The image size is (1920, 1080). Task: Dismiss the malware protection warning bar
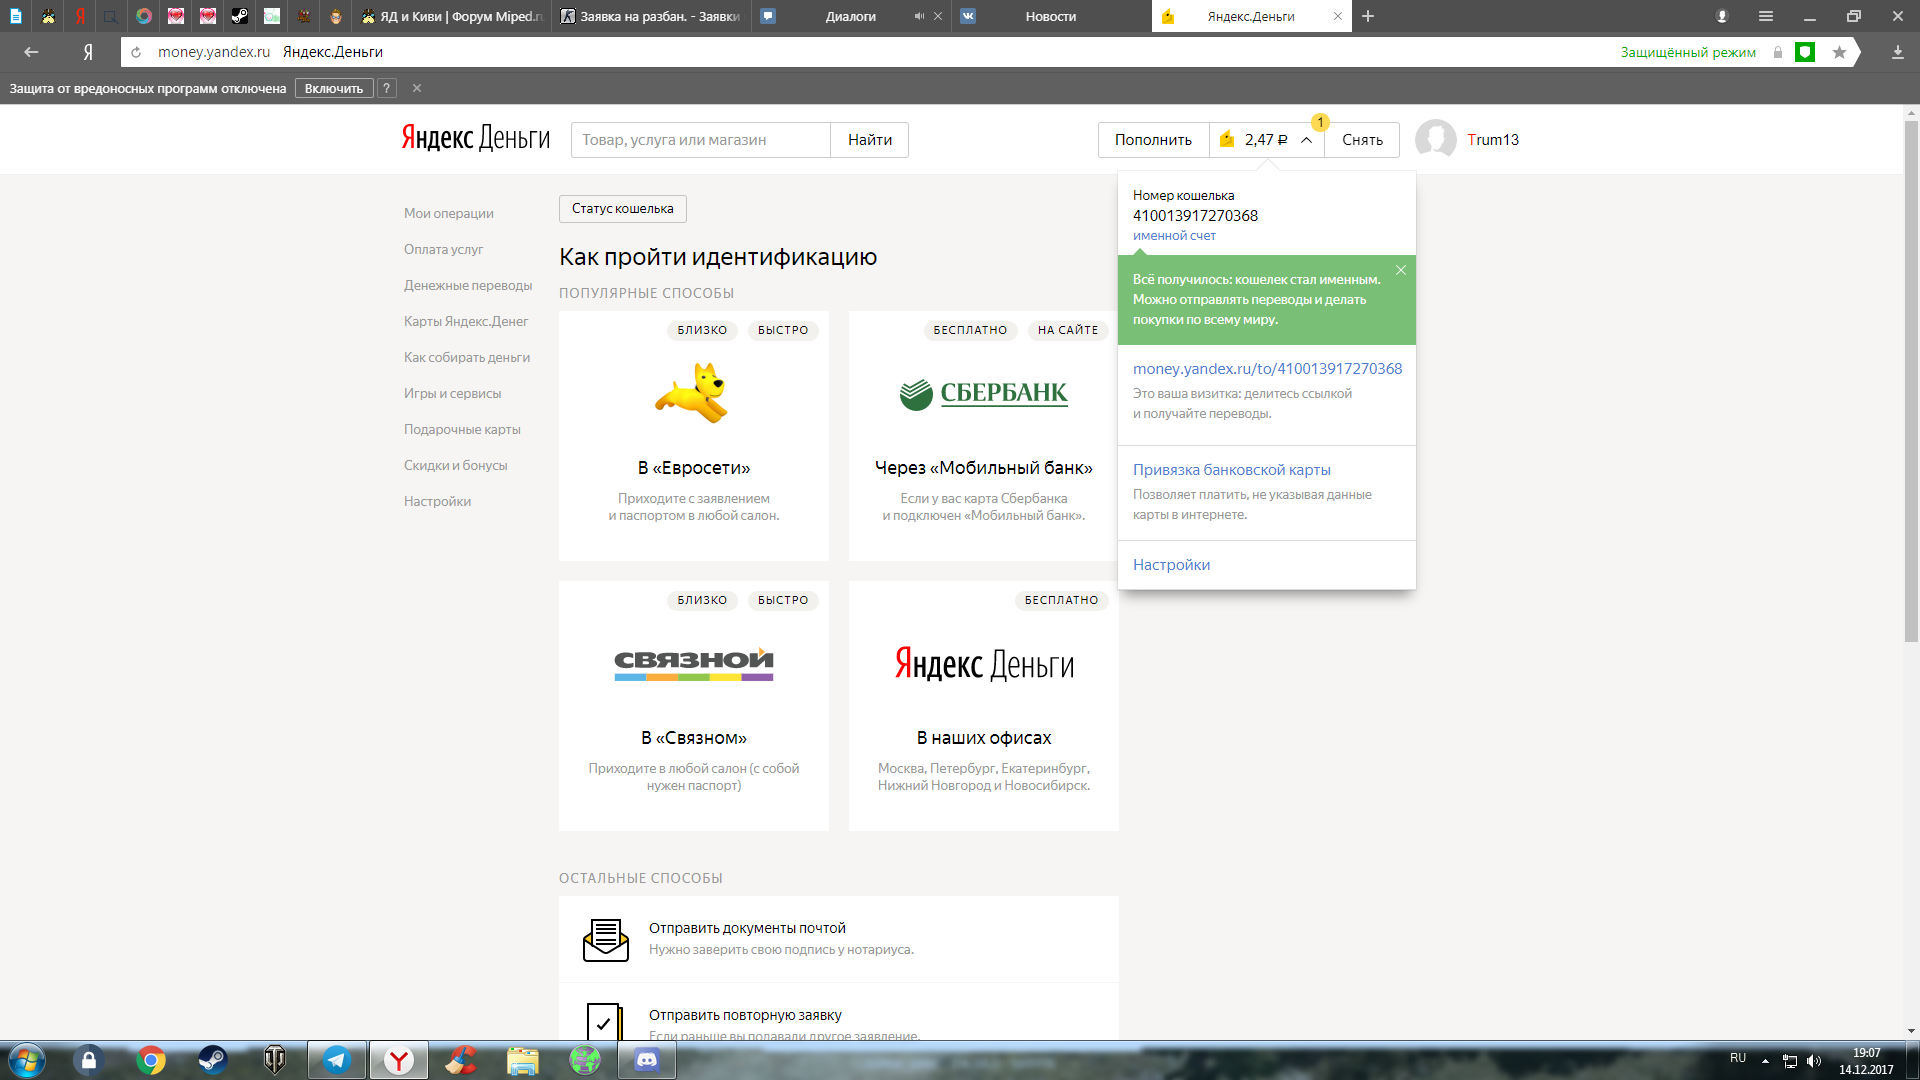click(x=417, y=88)
